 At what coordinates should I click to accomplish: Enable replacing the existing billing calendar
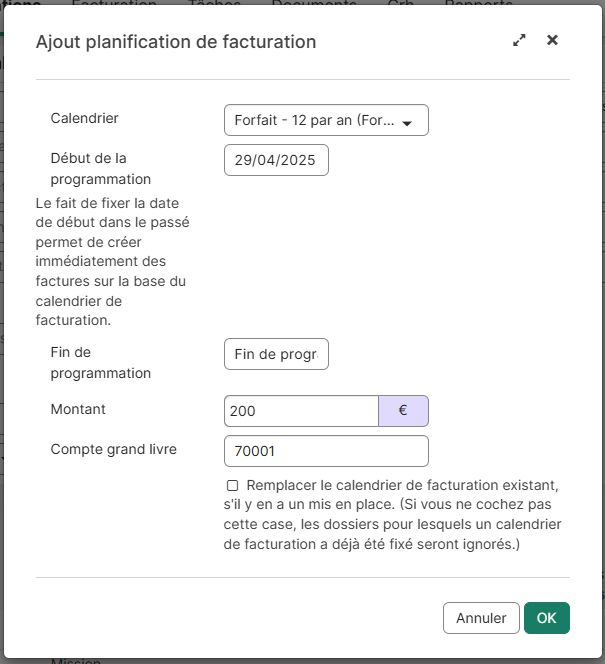point(232,485)
